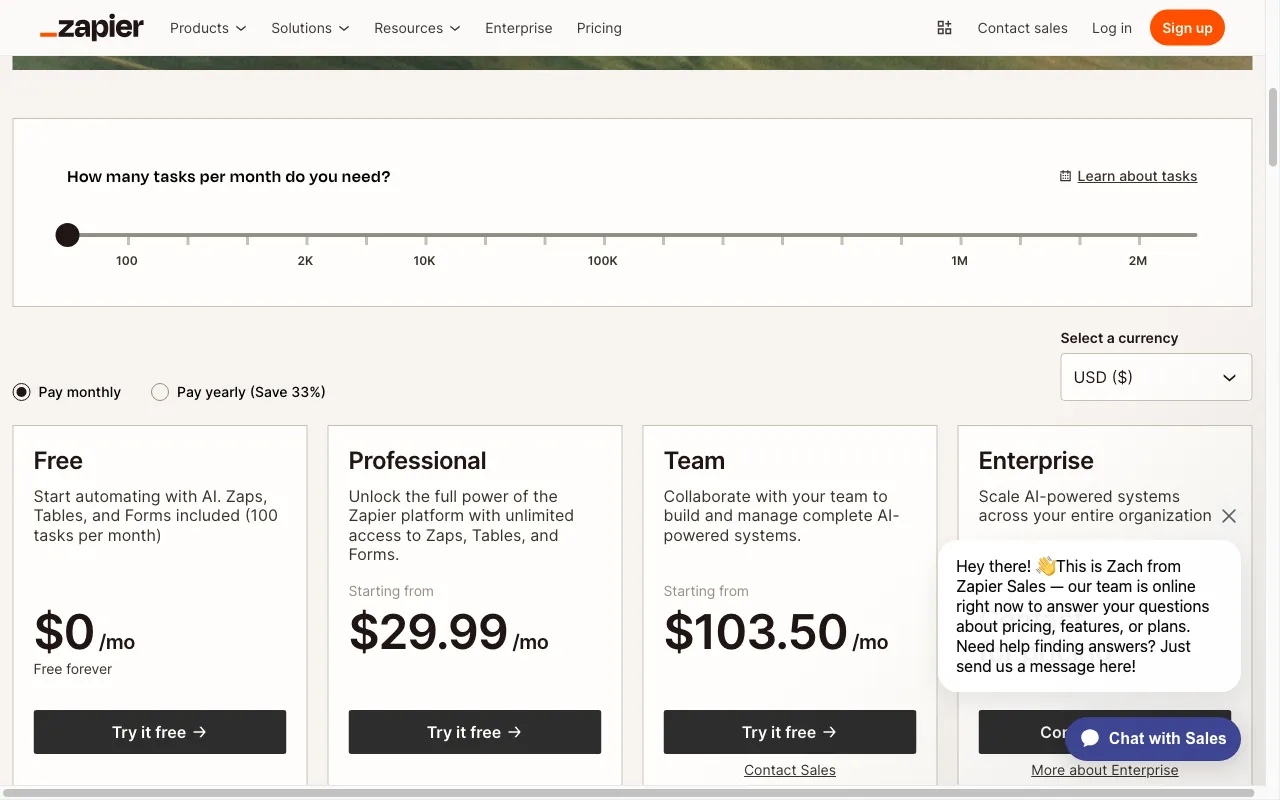The image size is (1280, 800).
Task: Open More about Enterprise link
Action: point(1105,770)
